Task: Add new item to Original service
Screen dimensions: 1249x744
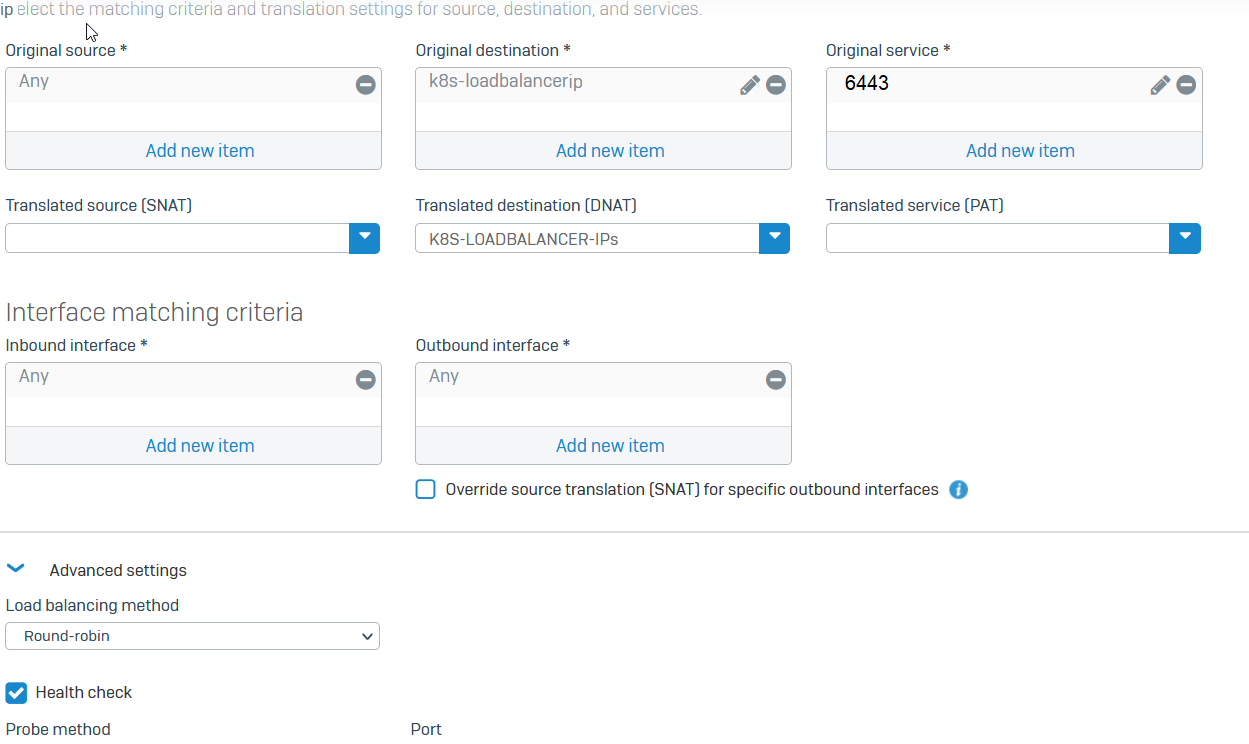Action: (x=1020, y=151)
